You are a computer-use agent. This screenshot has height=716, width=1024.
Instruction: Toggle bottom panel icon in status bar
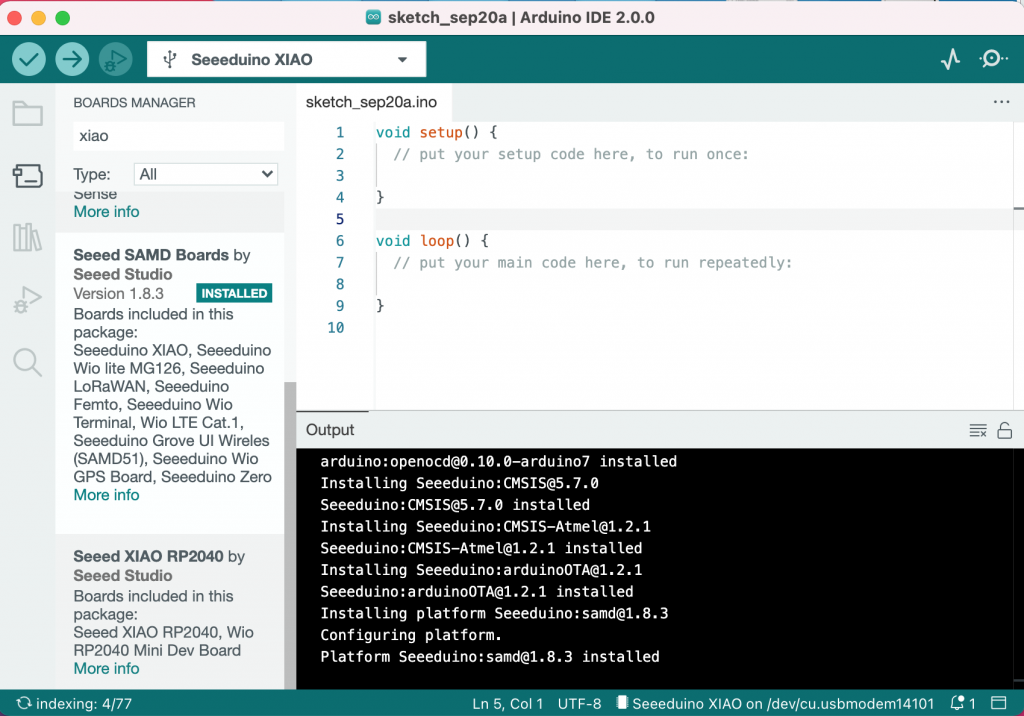(999, 703)
